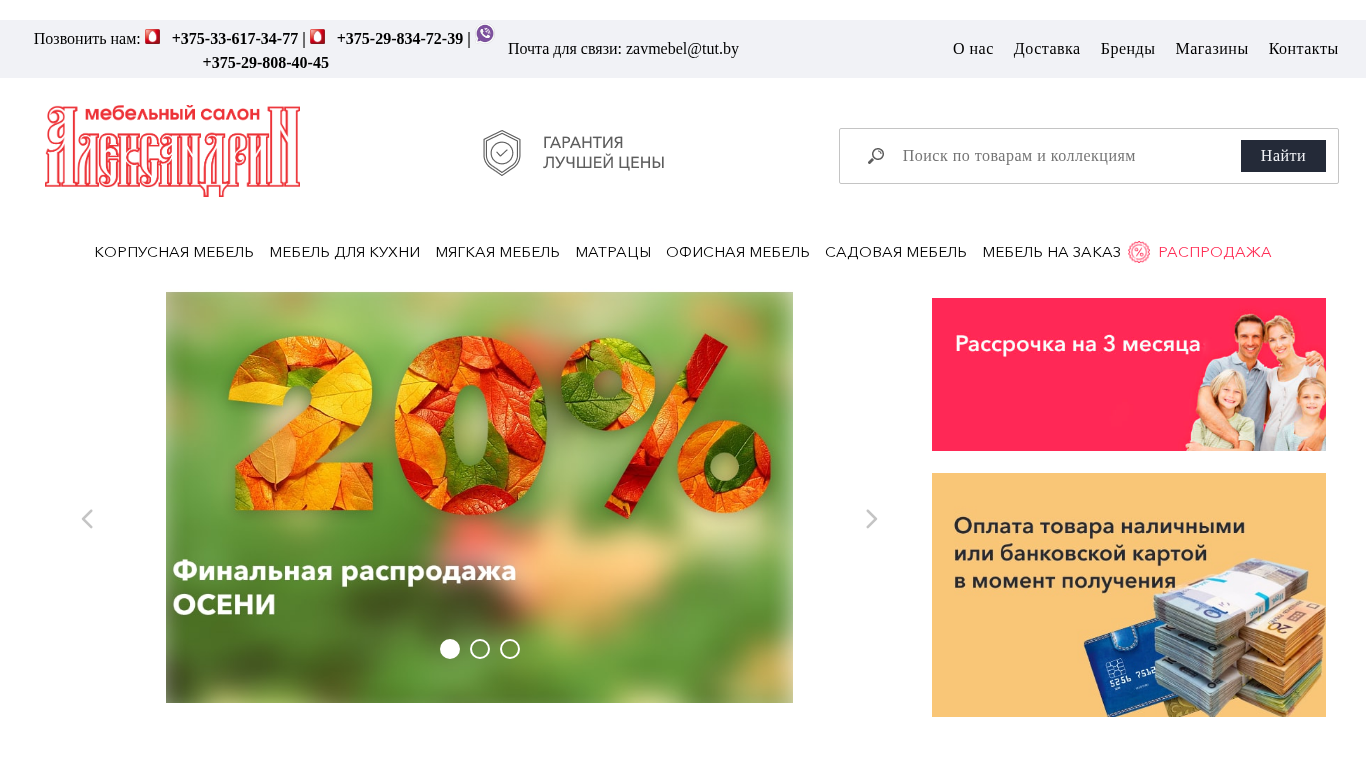1366x768 pixels.
Task: Open the Контакты link in the top bar
Action: point(1303,49)
